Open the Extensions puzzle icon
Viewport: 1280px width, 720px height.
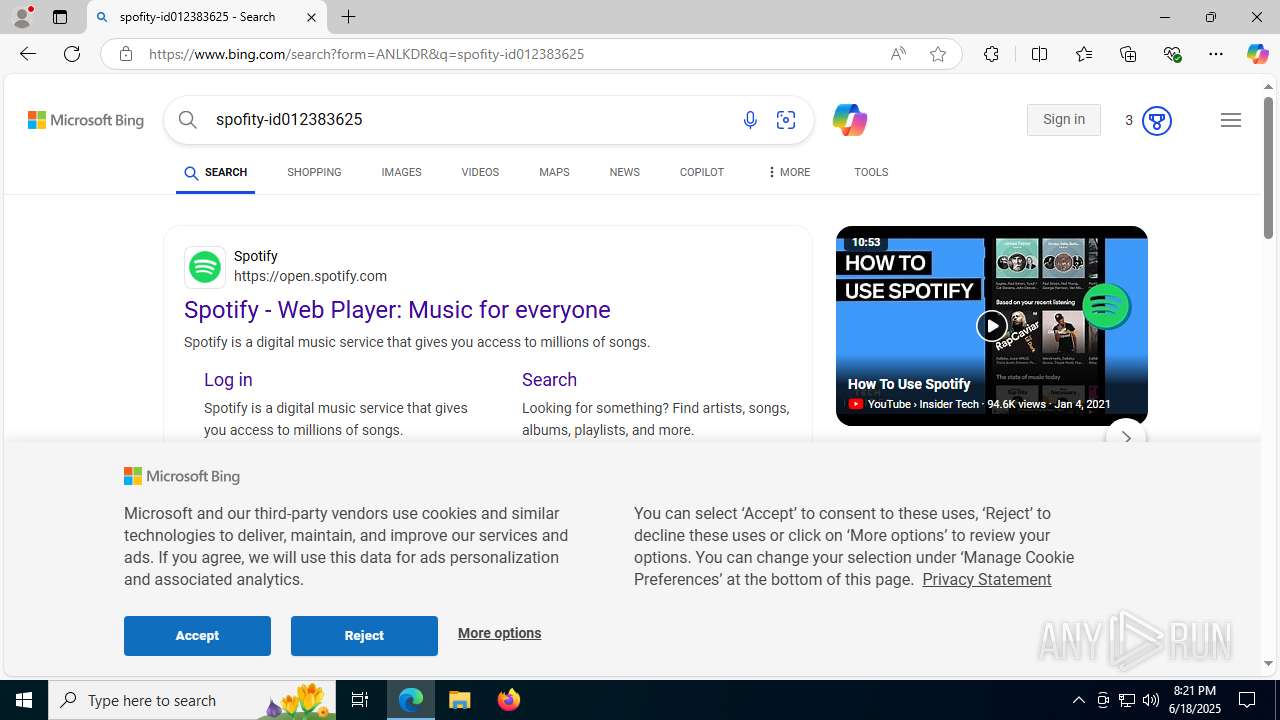coord(991,54)
